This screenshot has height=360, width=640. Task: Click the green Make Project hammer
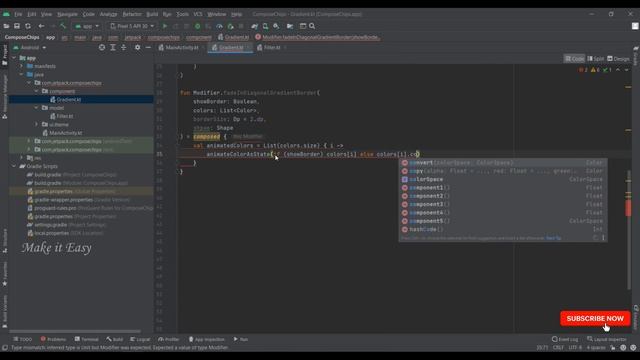[63, 26]
